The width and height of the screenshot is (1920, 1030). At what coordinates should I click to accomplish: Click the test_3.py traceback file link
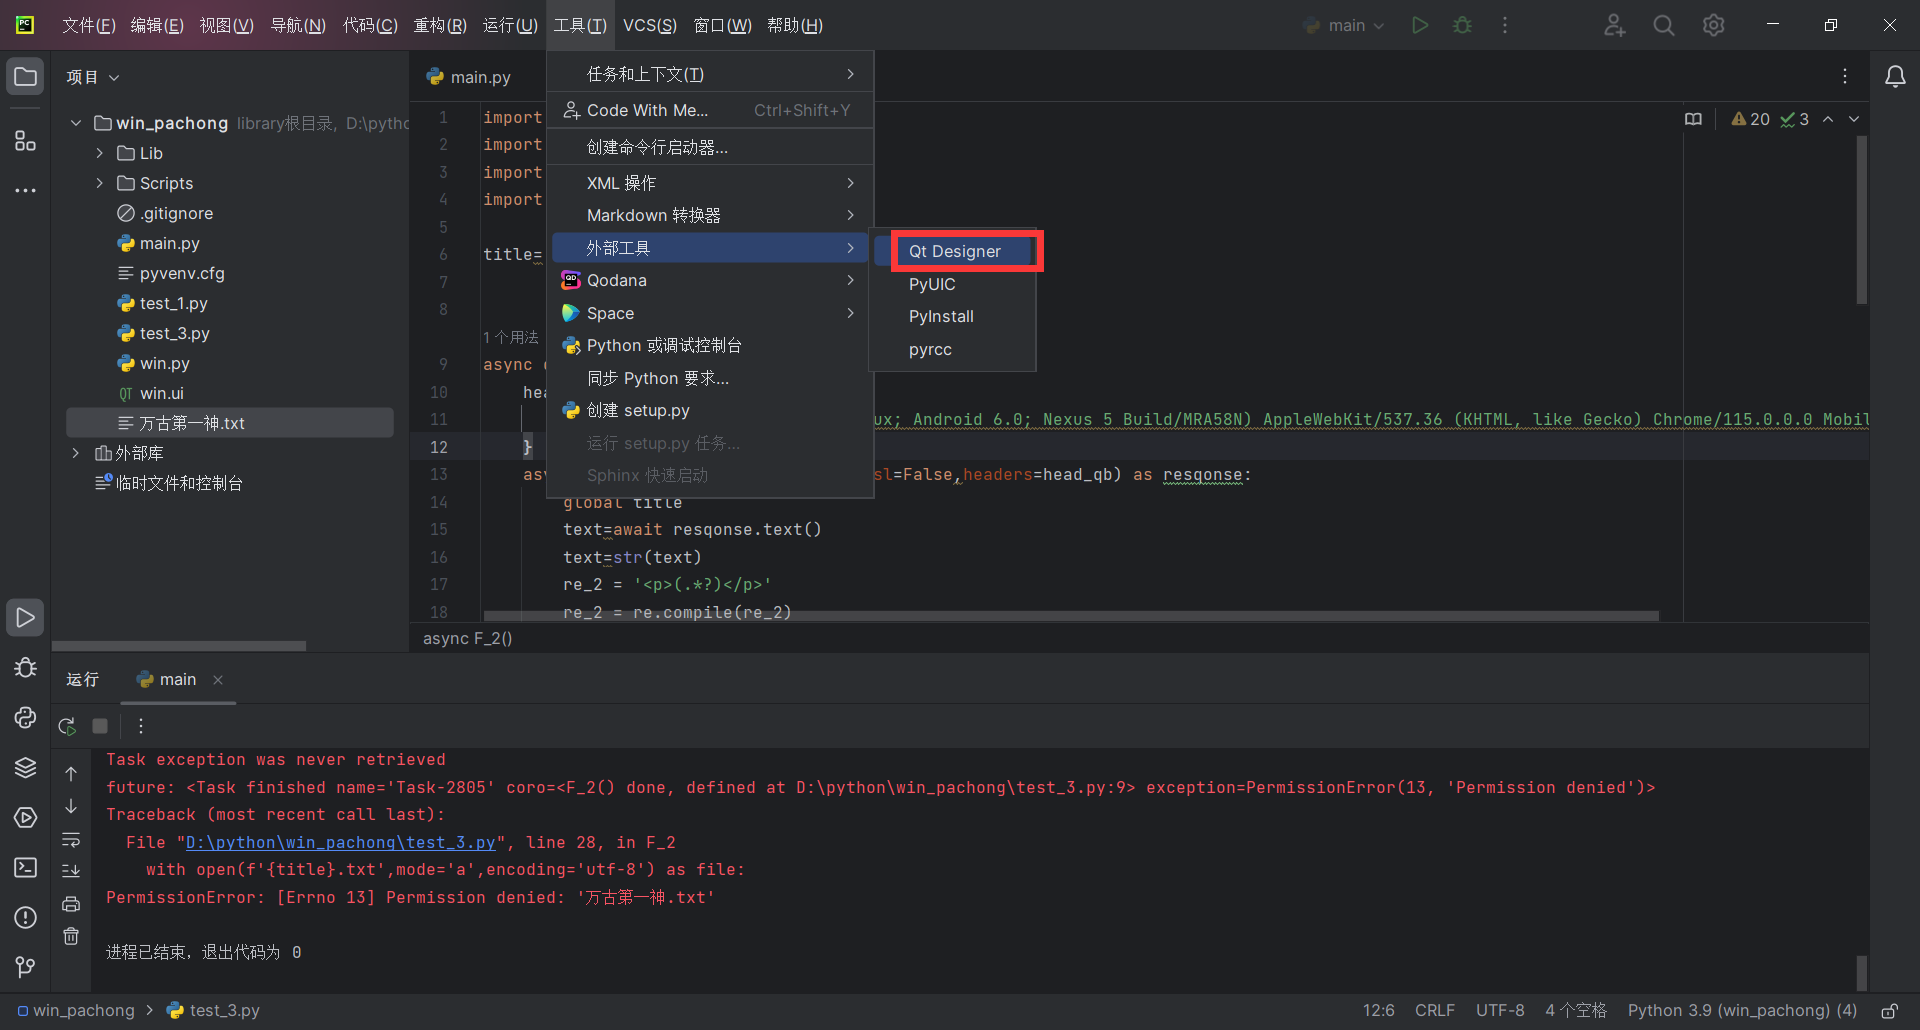coord(340,842)
